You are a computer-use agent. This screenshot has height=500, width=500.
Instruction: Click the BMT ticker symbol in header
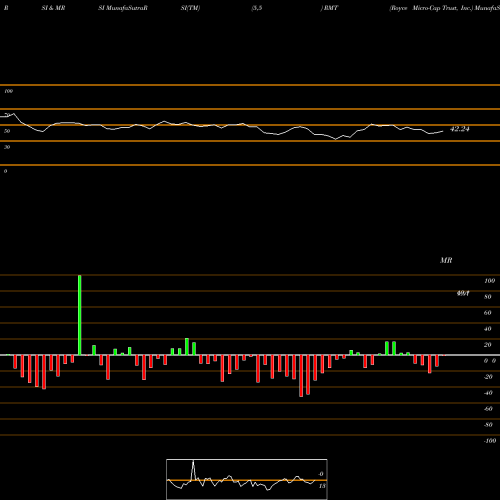coord(331,8)
